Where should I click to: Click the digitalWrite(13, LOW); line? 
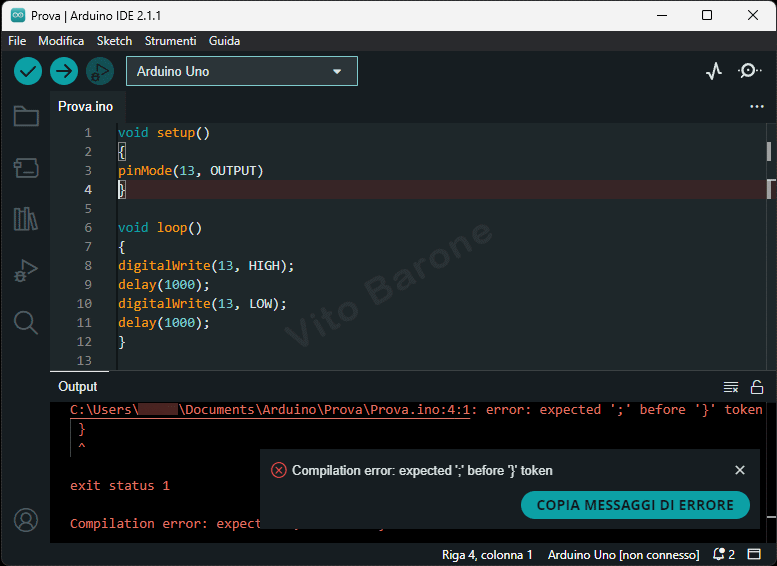point(202,303)
